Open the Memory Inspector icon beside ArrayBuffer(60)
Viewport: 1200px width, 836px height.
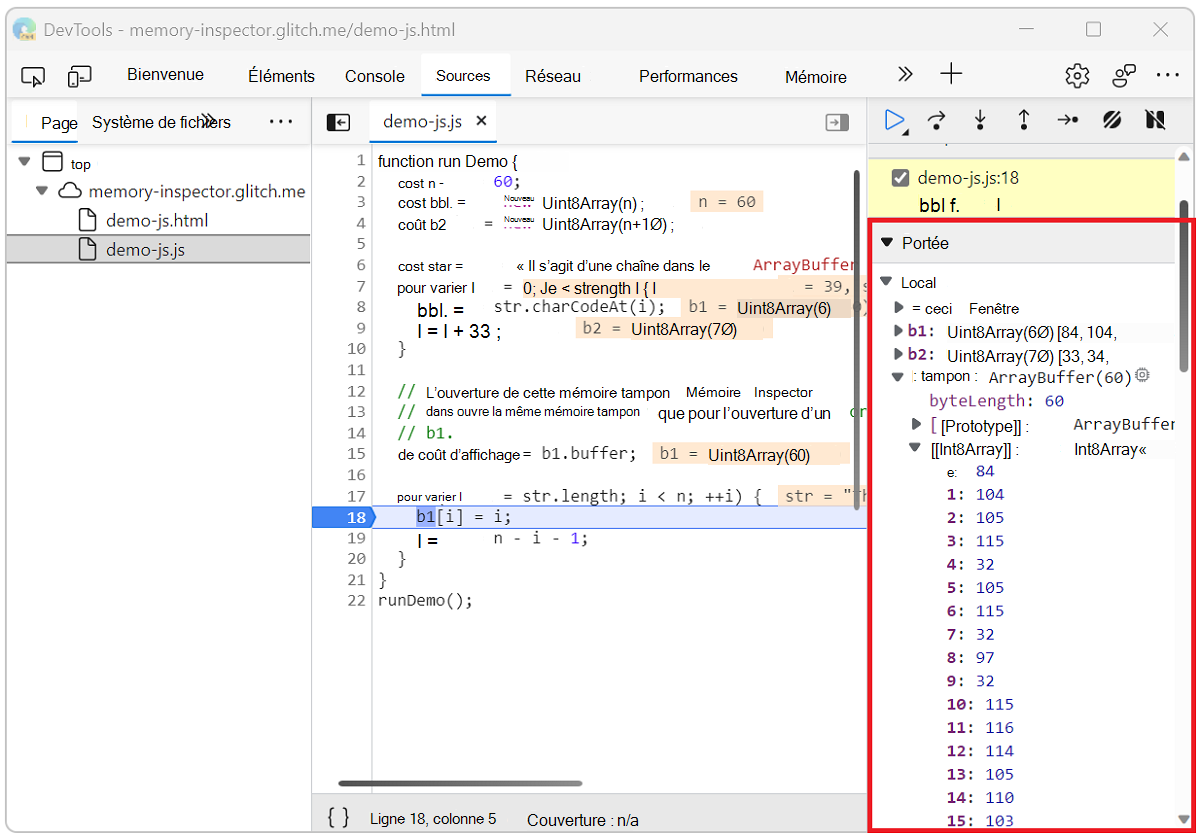(1142, 377)
